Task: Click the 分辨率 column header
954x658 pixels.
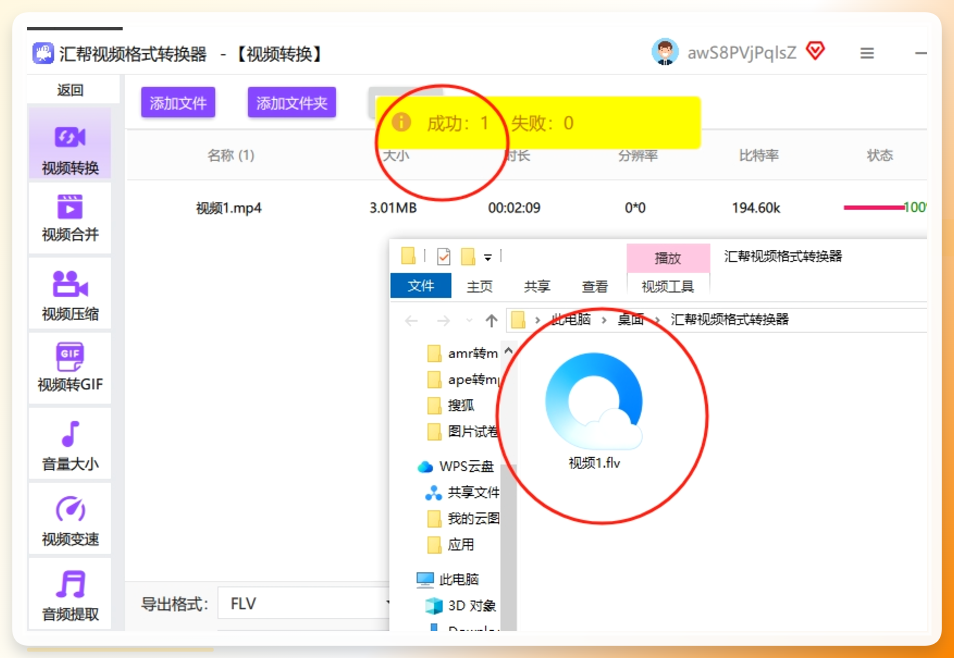Action: tap(638, 156)
